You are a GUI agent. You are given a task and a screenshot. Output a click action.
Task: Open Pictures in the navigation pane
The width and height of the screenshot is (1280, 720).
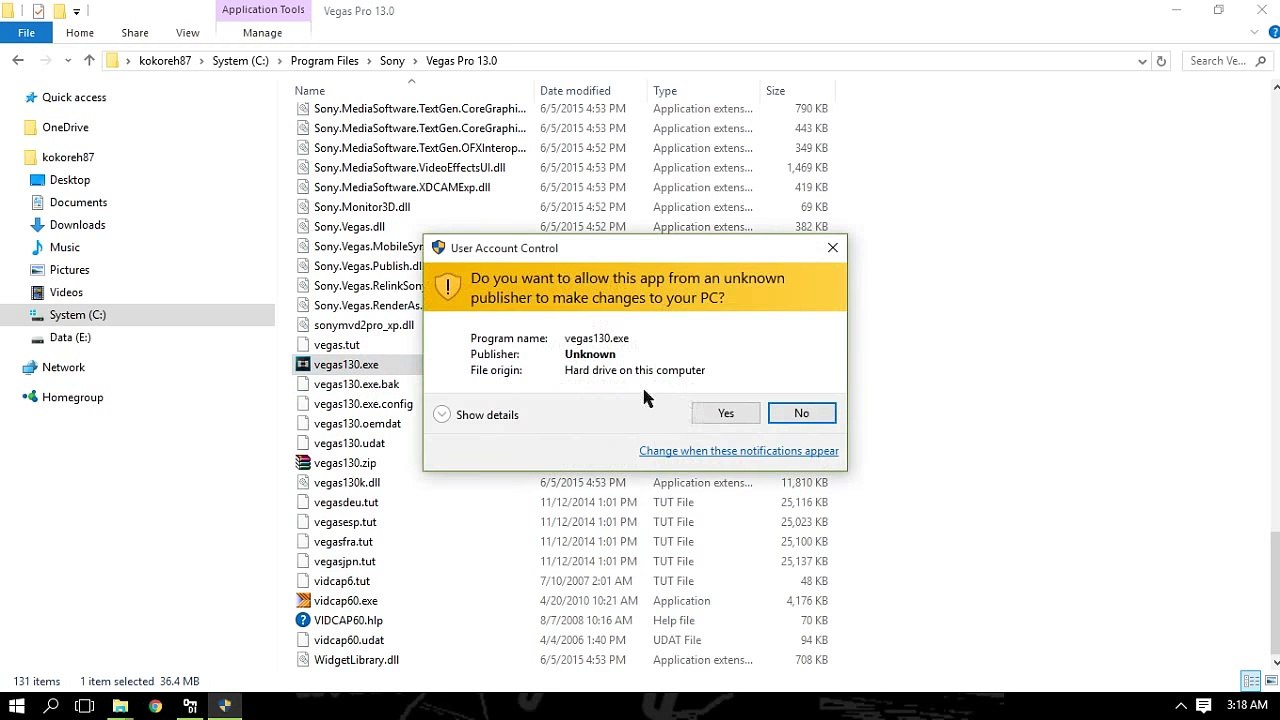[x=70, y=270]
